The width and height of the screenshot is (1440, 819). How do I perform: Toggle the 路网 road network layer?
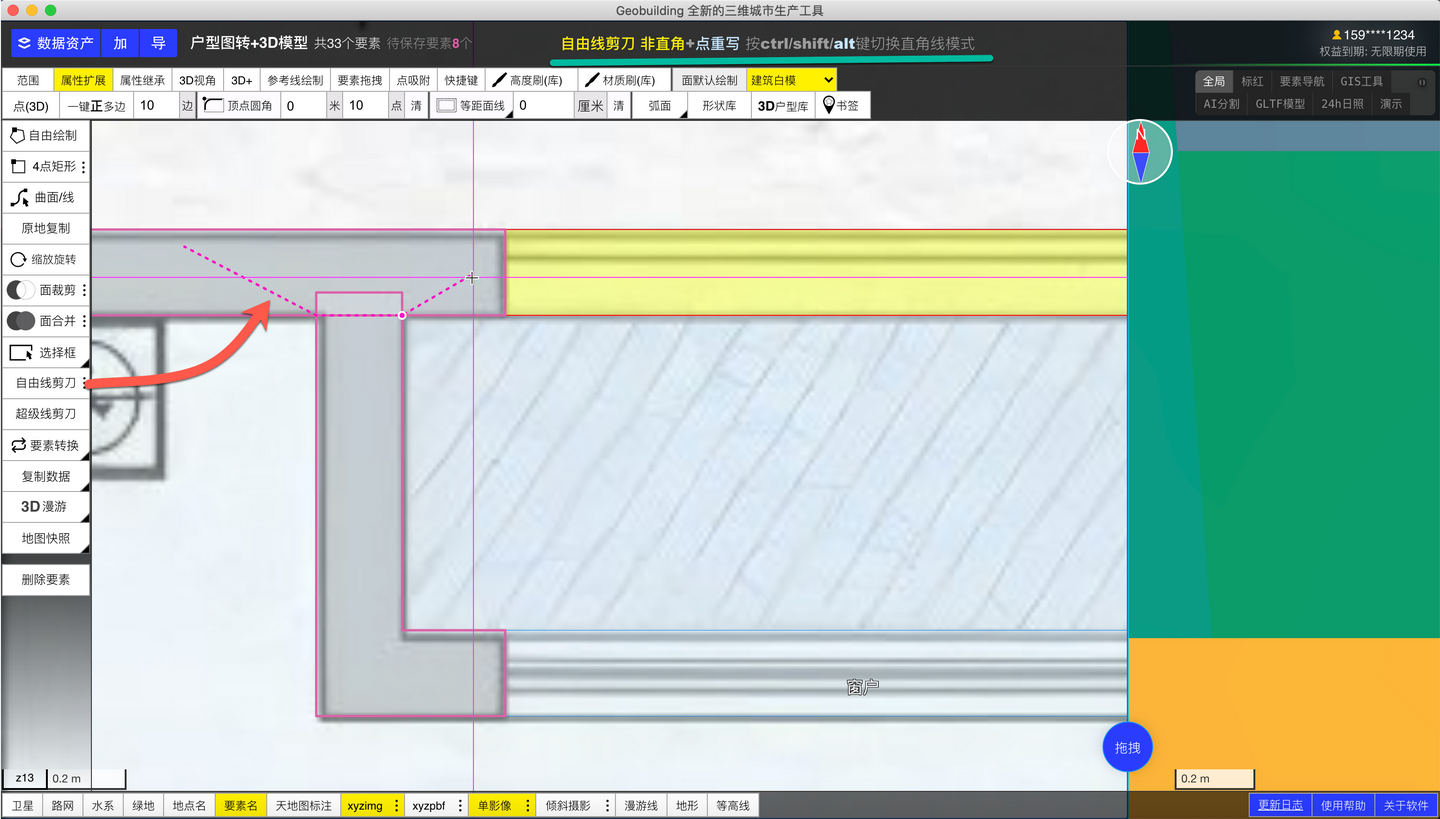point(62,805)
